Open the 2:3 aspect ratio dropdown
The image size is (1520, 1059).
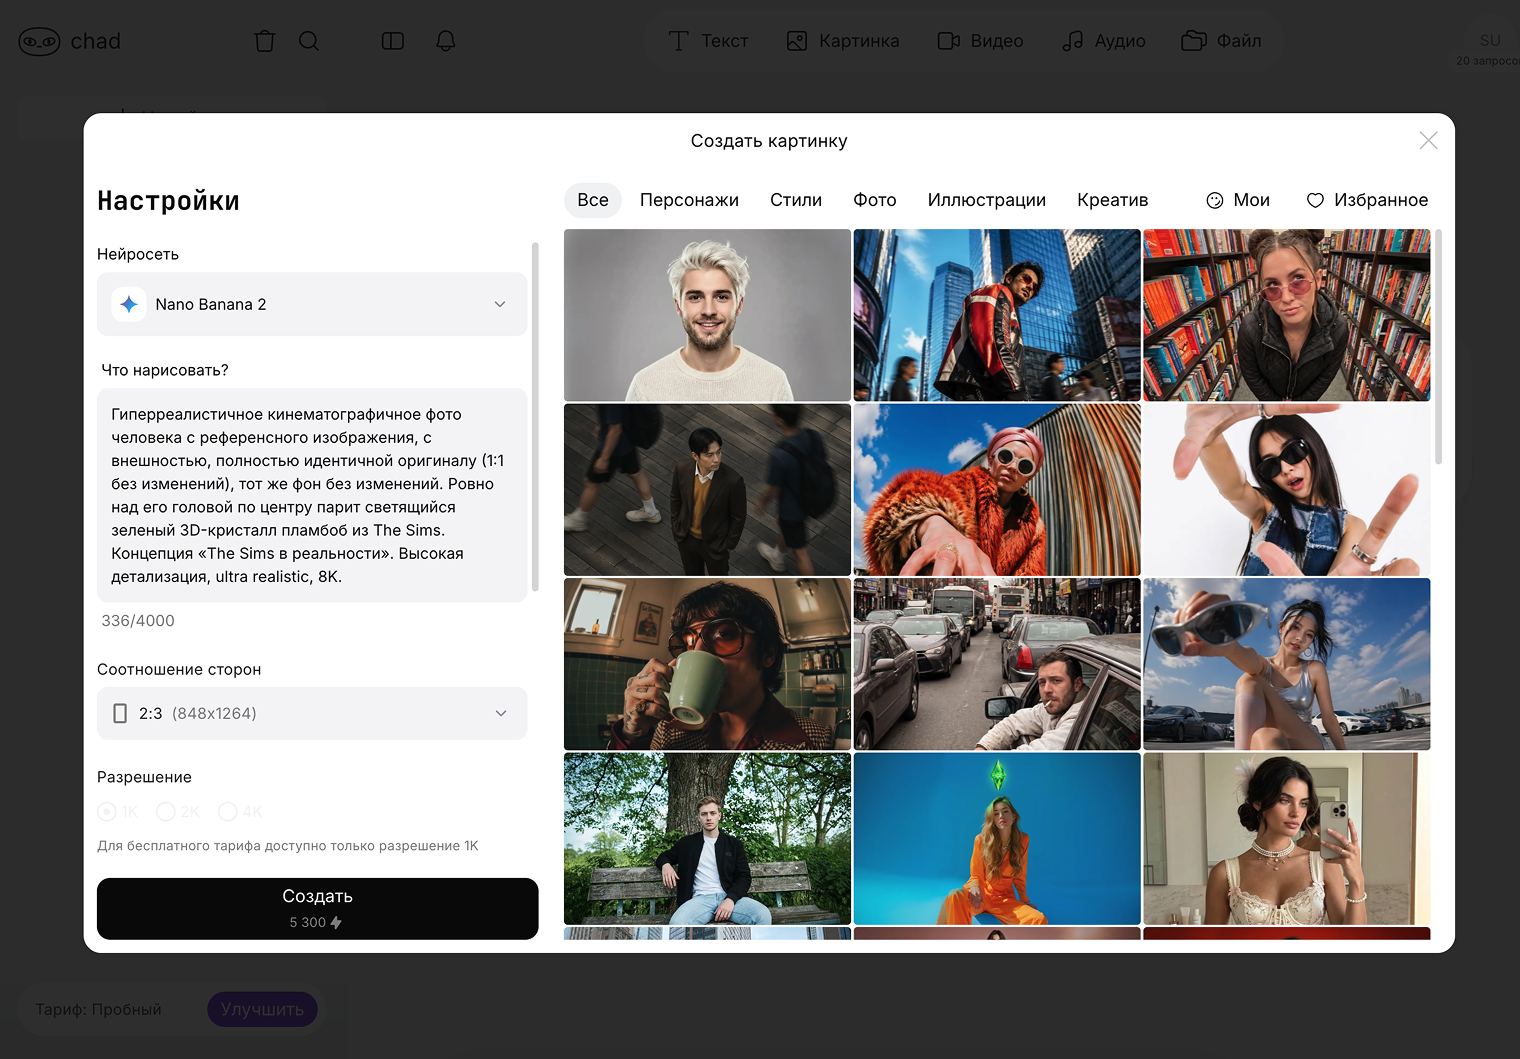pyautogui.click(x=312, y=713)
